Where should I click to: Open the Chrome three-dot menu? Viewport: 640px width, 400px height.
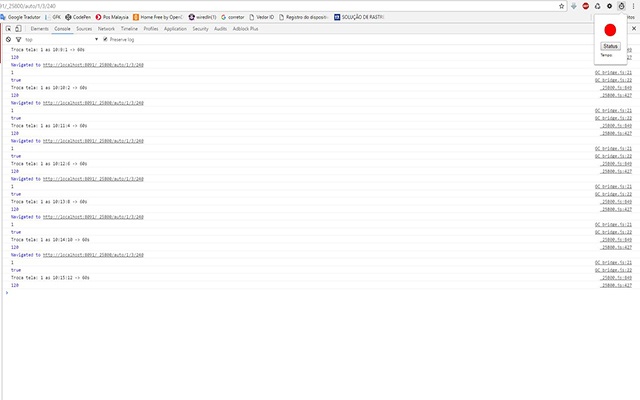click(633, 6)
